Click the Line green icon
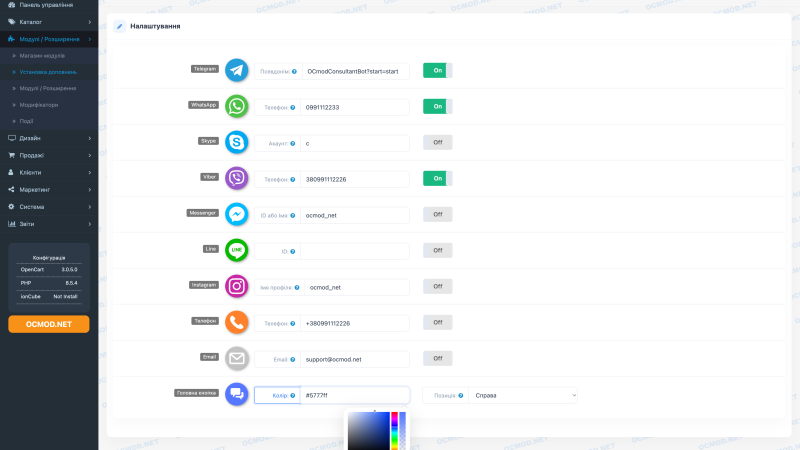Screen dimensions: 800x450 tap(237, 250)
